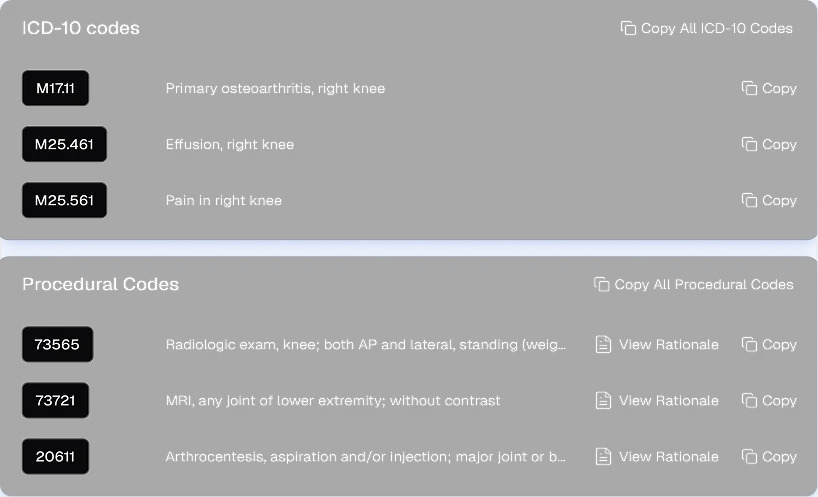The width and height of the screenshot is (818, 497).
Task: Click copy icon for Pain in right knee
Action: [749, 200]
